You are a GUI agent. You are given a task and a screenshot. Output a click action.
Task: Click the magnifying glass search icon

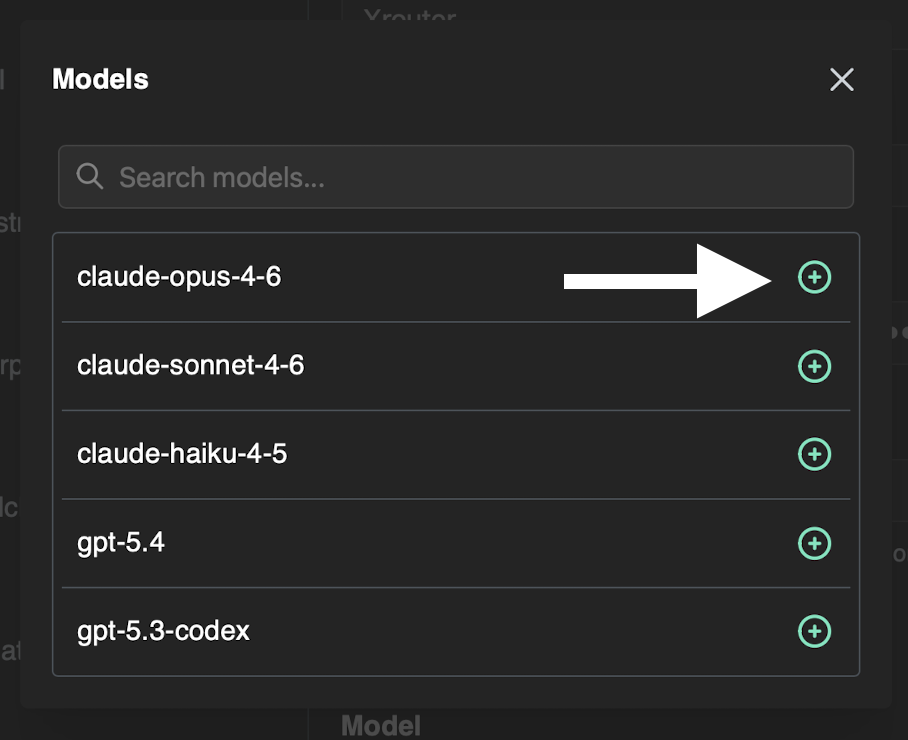(x=90, y=177)
